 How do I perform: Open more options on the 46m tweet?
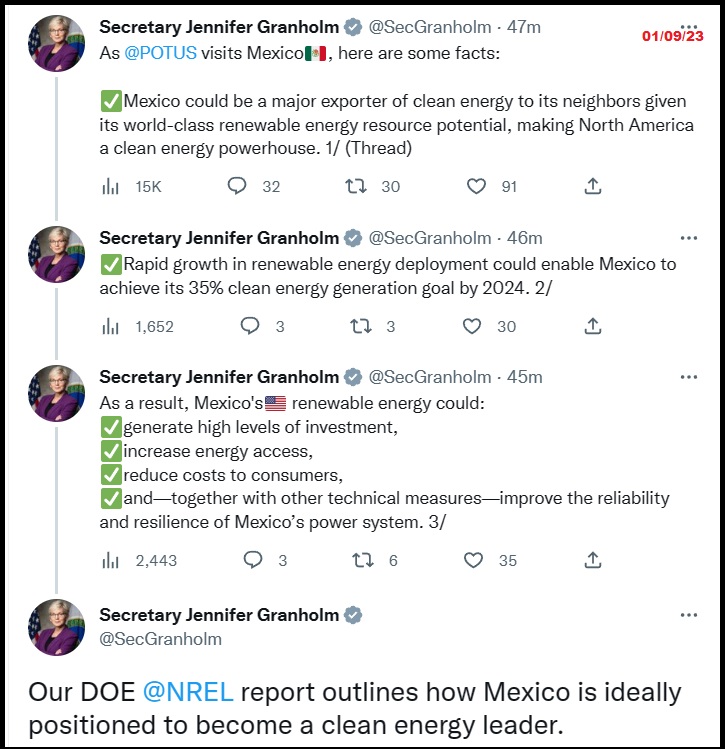[x=688, y=238]
